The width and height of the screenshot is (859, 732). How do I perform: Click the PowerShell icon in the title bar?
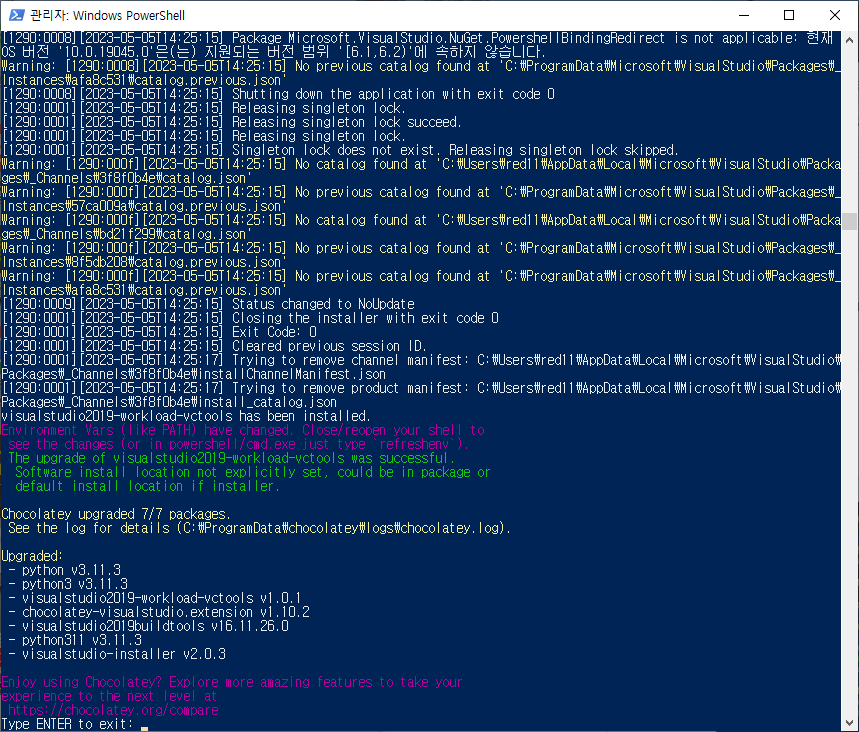(x=16, y=15)
